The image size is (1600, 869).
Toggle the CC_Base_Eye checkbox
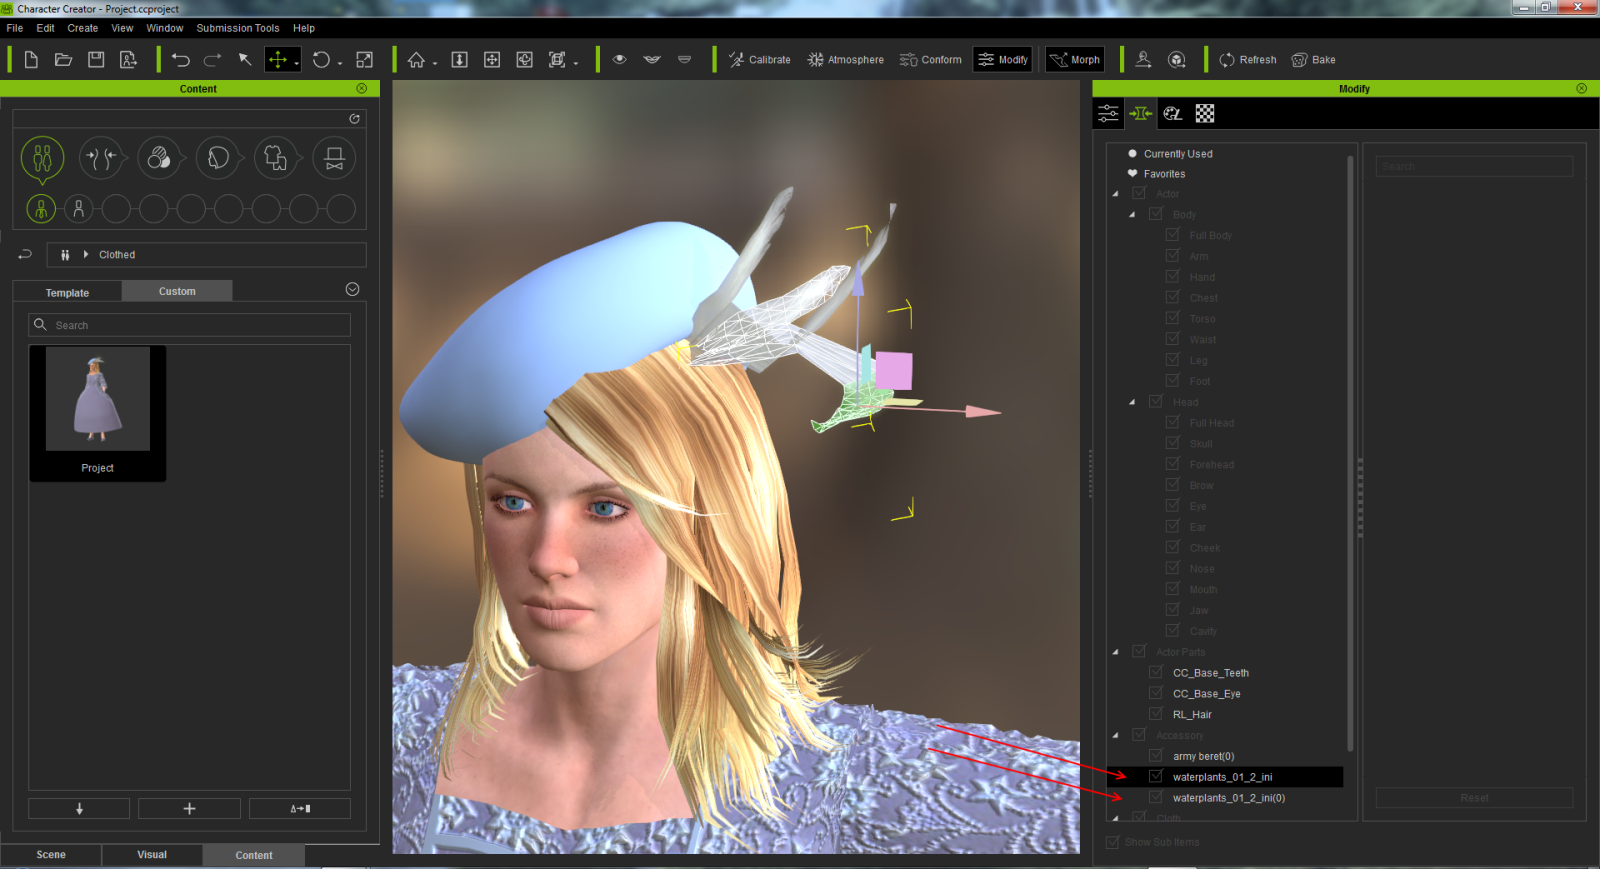(1156, 693)
